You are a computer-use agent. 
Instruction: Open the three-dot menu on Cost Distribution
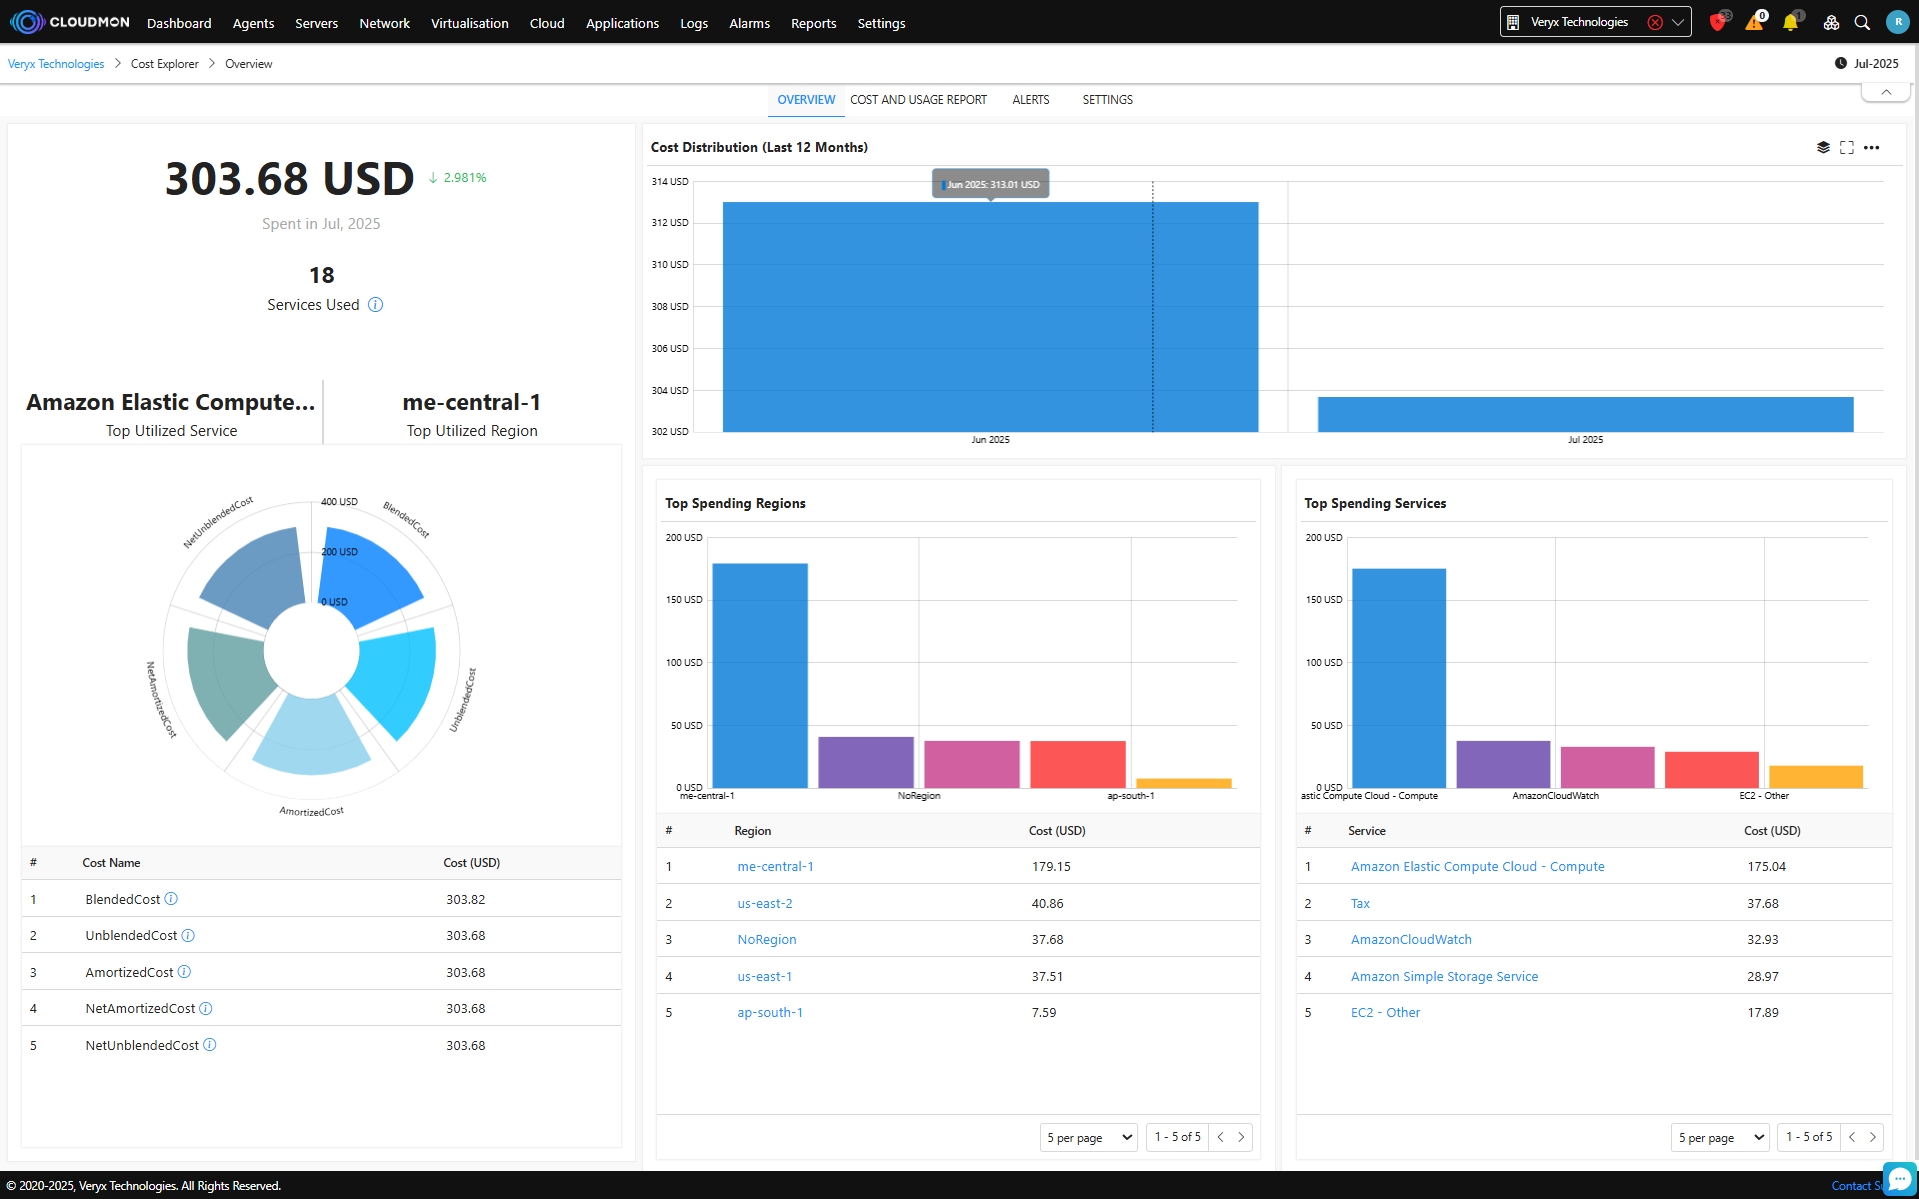tap(1872, 147)
